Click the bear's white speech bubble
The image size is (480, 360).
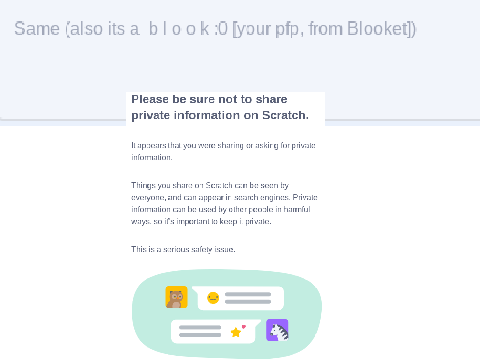[x=238, y=298]
